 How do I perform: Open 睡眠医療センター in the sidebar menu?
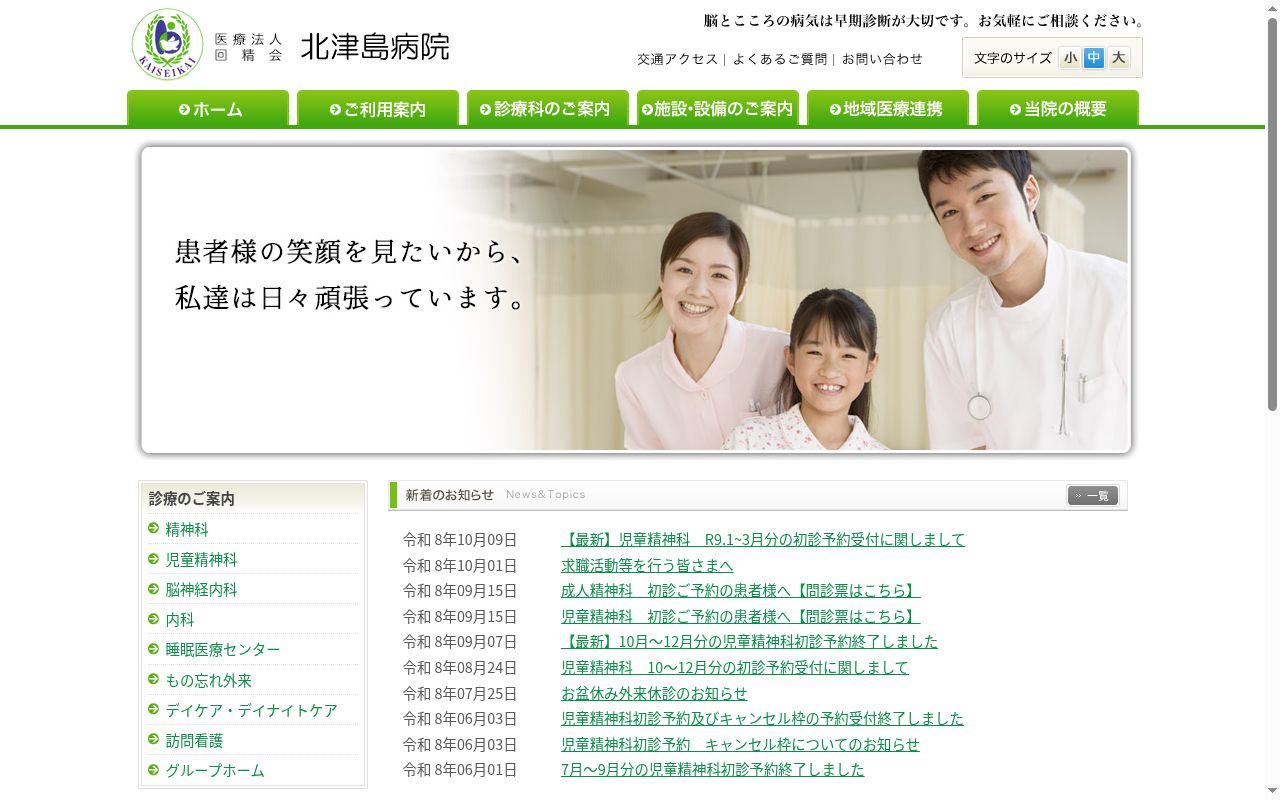pyautogui.click(x=223, y=649)
